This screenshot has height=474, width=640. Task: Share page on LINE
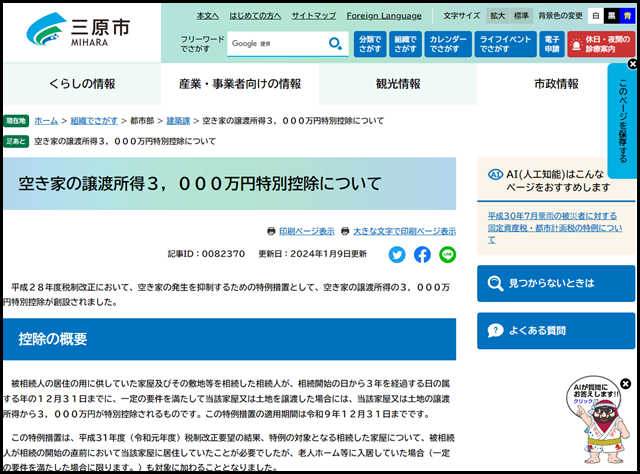click(x=447, y=255)
